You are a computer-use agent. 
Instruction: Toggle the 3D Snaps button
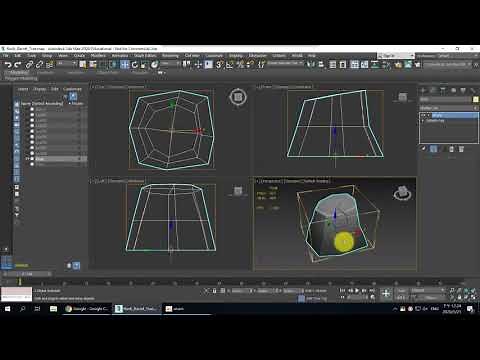[x=219, y=65]
